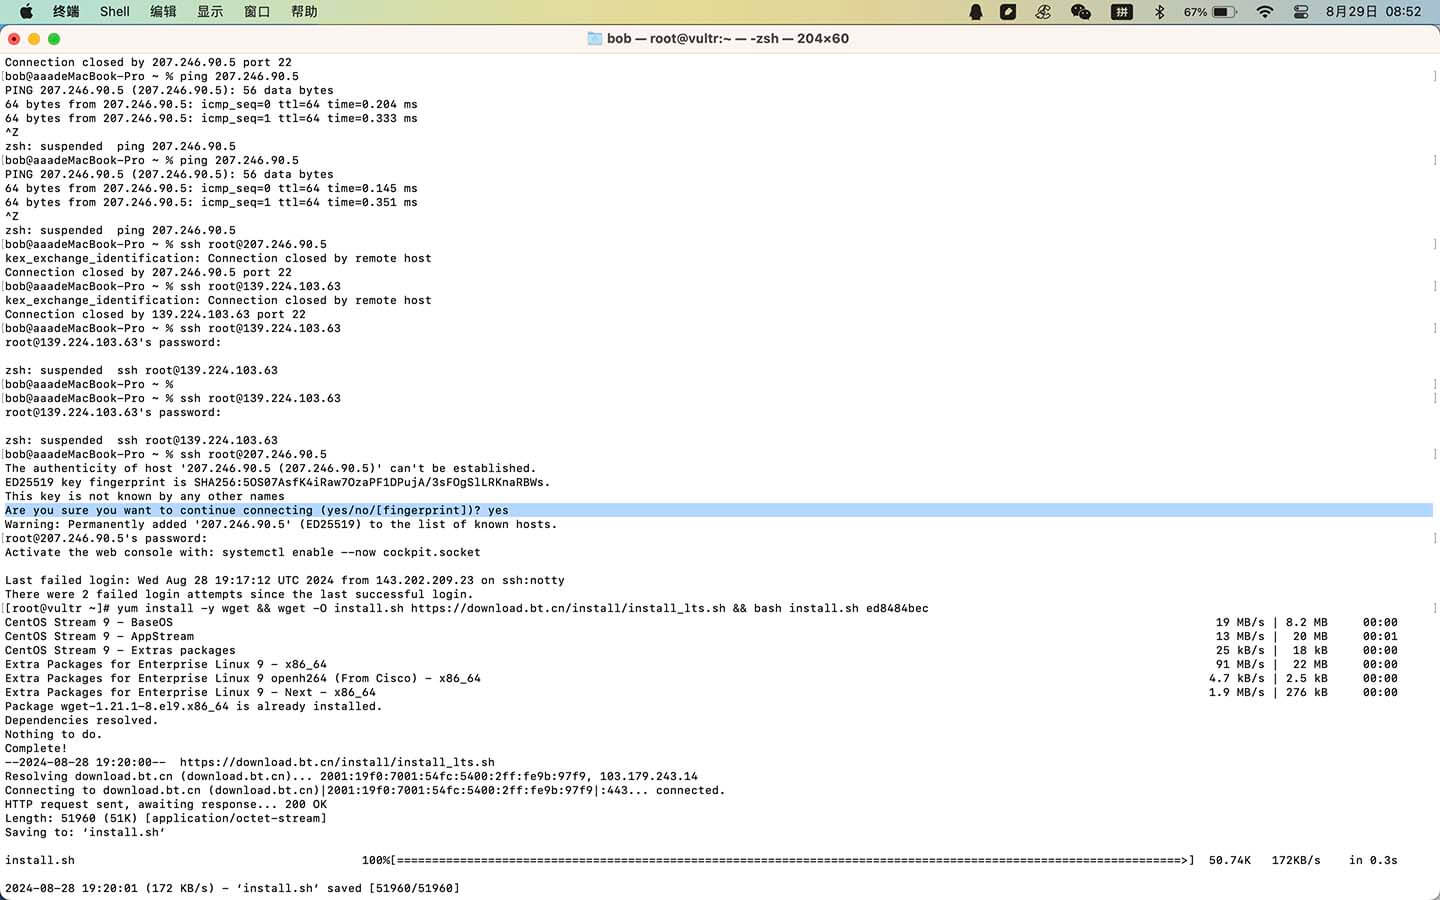Open the Shell menu
The height and width of the screenshot is (900, 1440).
pos(115,12)
